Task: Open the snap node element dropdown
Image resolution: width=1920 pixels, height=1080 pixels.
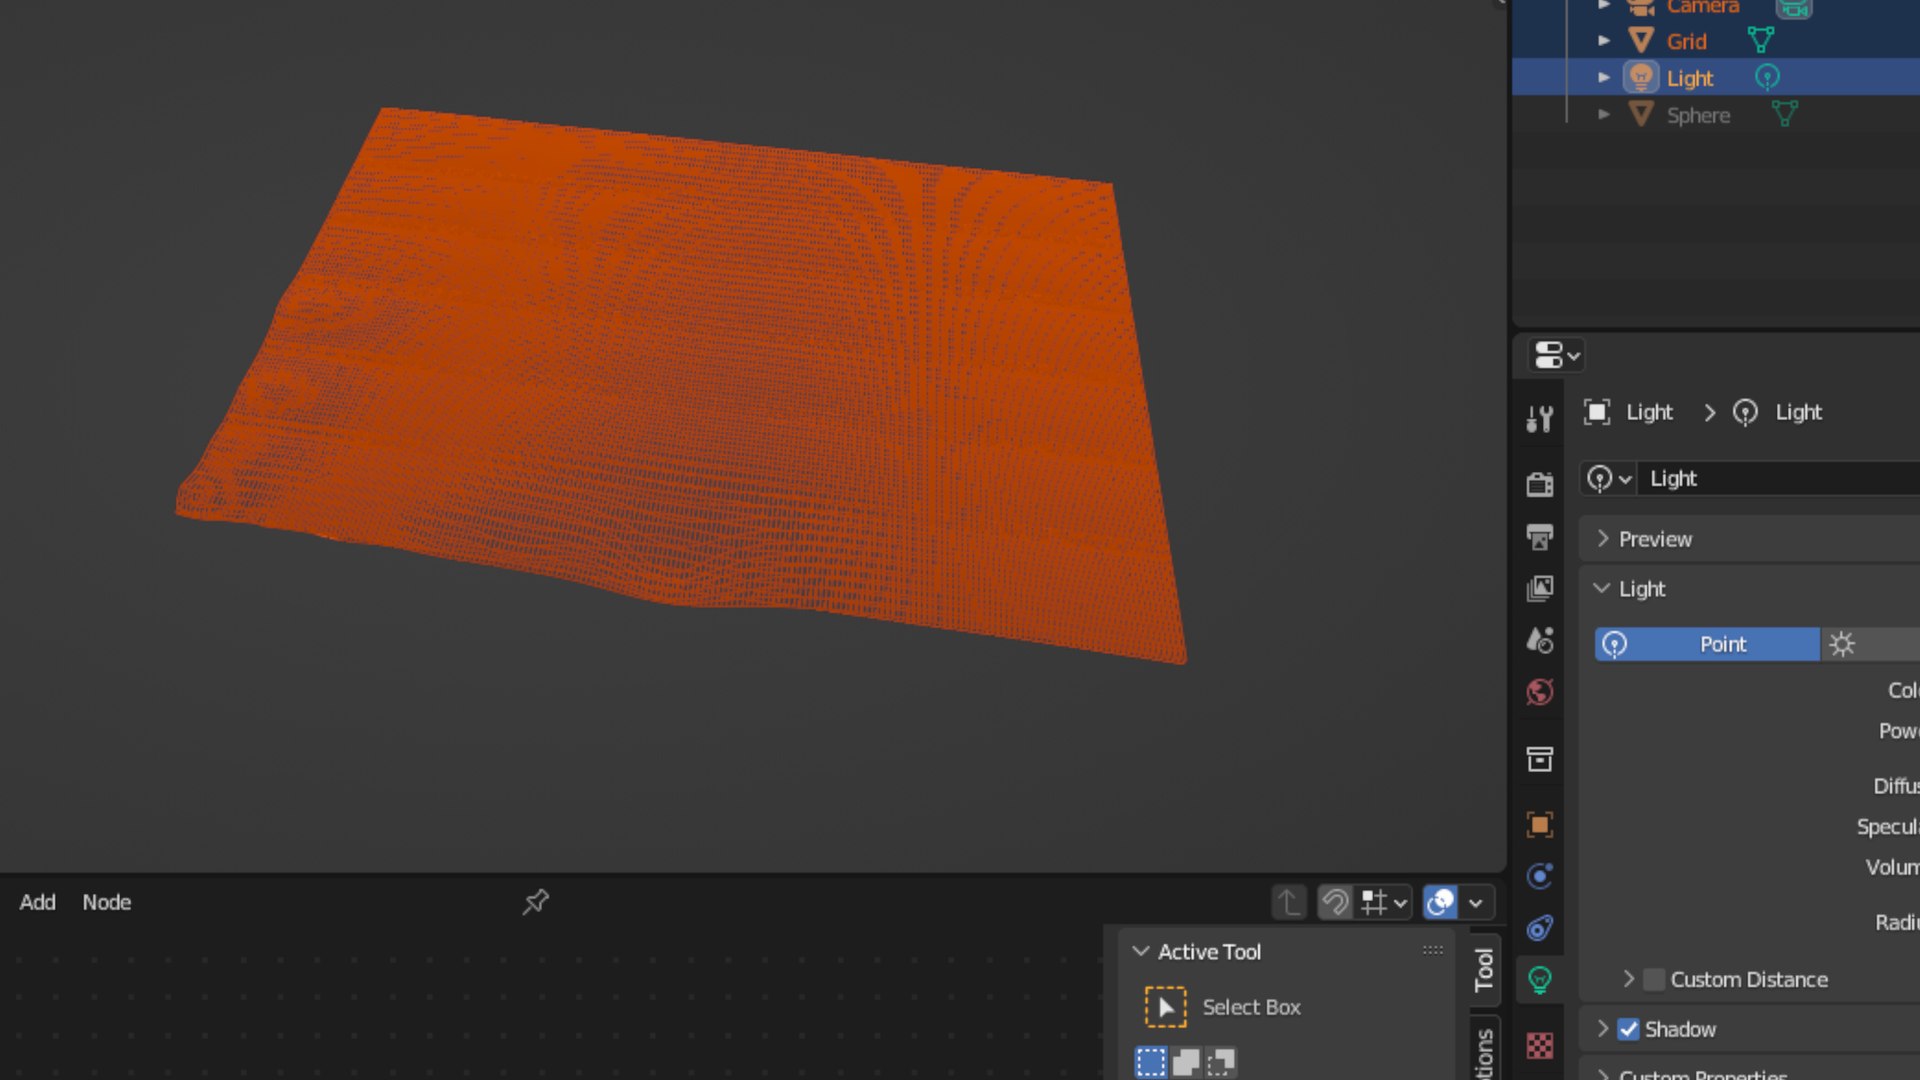Action: coord(1384,902)
